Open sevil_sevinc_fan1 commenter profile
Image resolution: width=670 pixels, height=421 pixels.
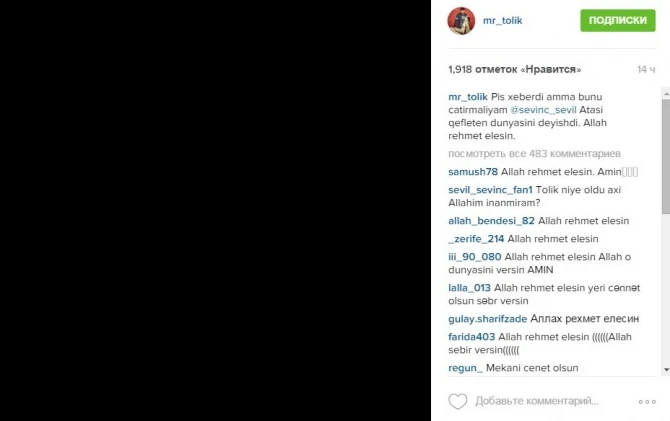490,190
